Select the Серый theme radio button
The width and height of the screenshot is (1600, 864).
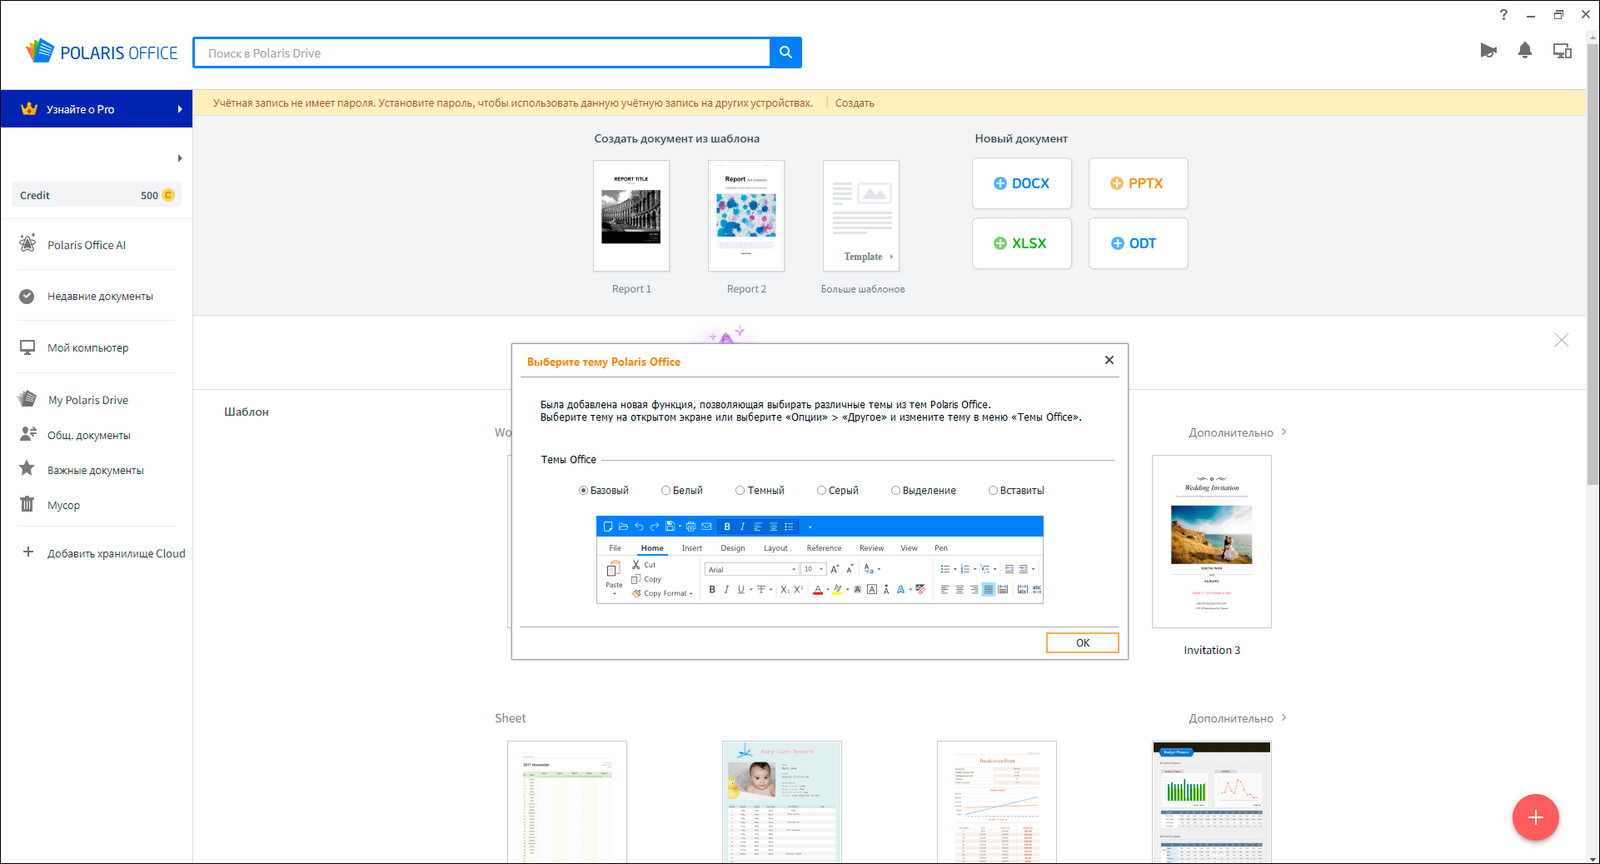click(x=822, y=490)
